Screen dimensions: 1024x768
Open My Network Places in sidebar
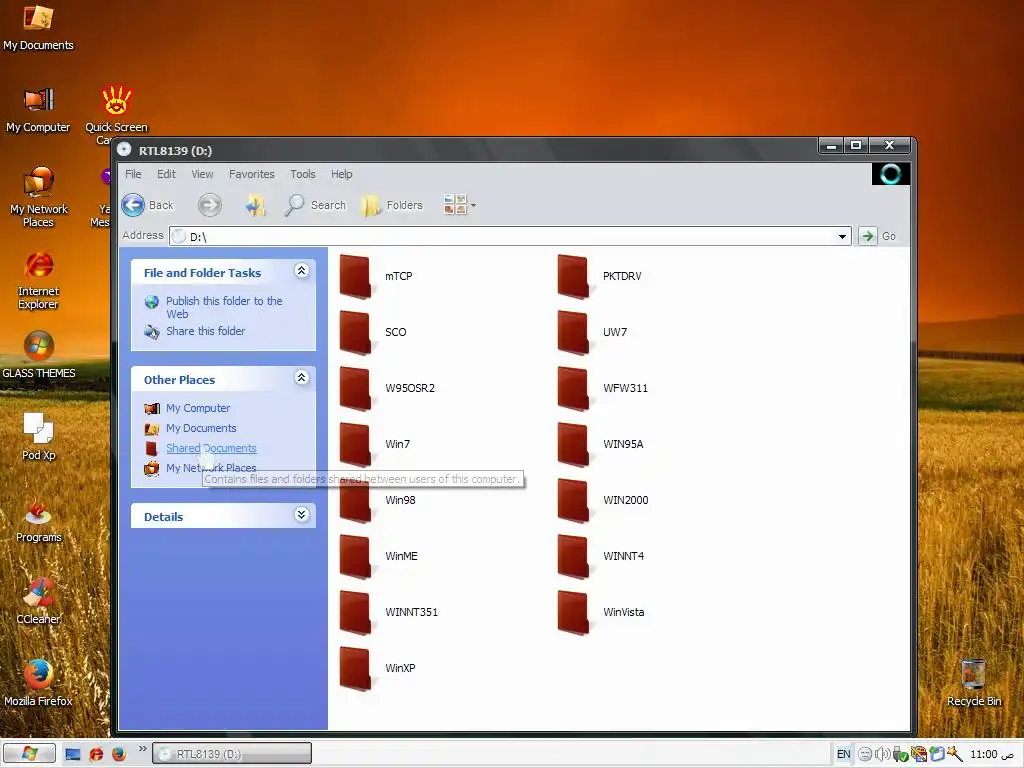point(211,468)
